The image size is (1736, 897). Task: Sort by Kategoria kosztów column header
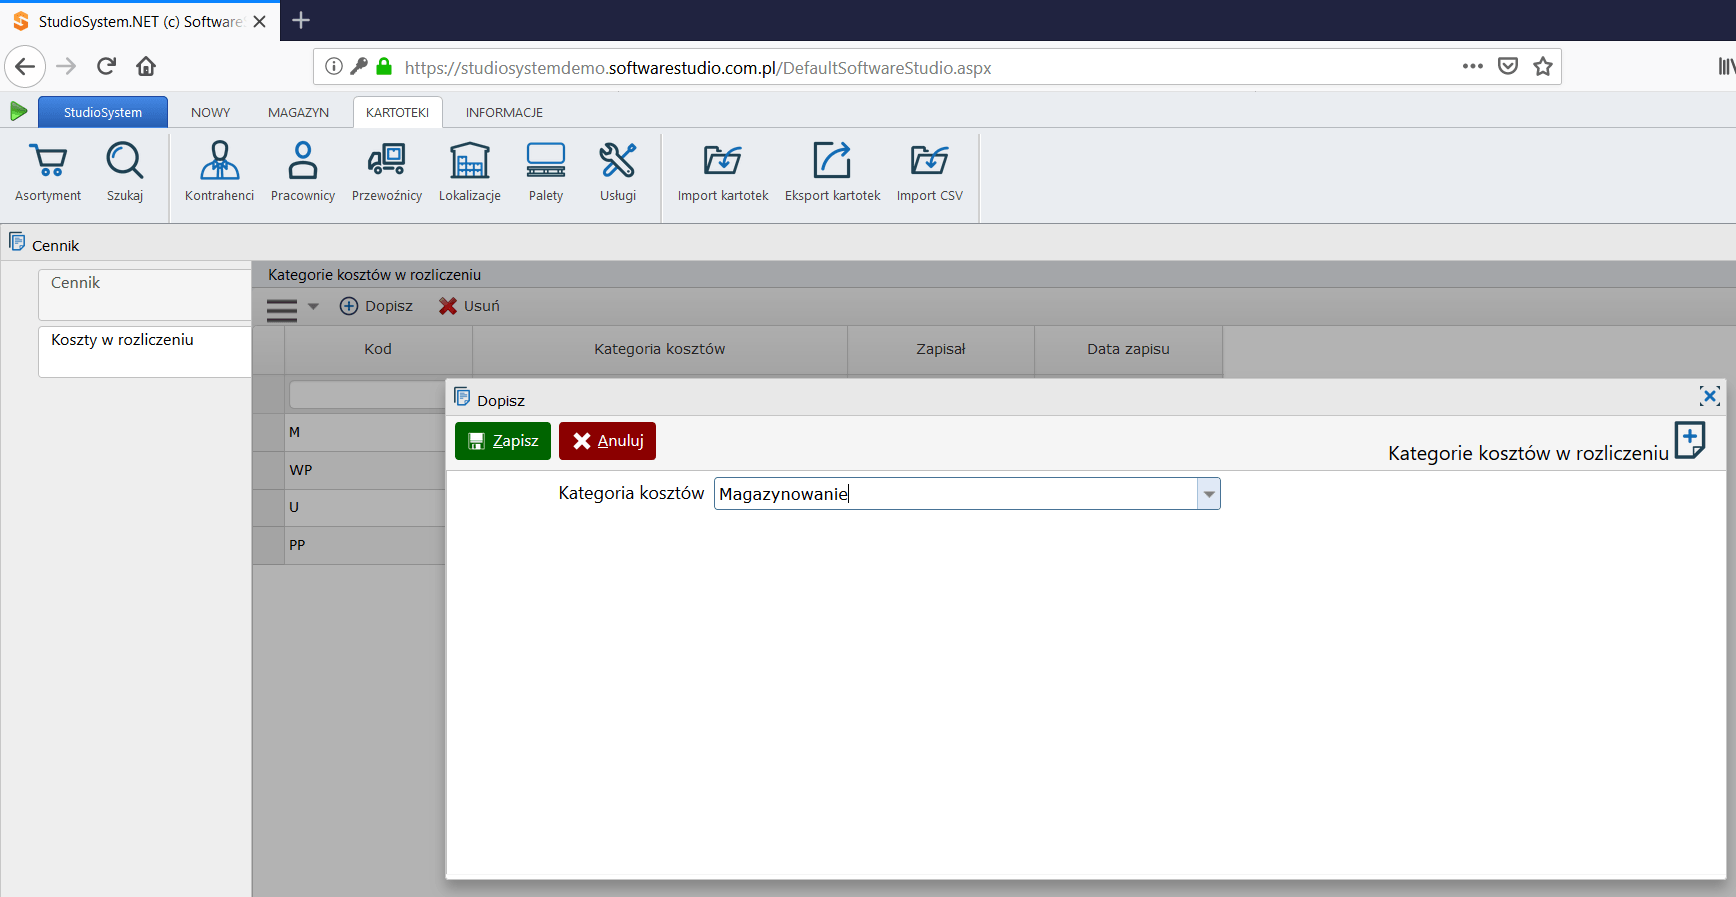point(660,349)
